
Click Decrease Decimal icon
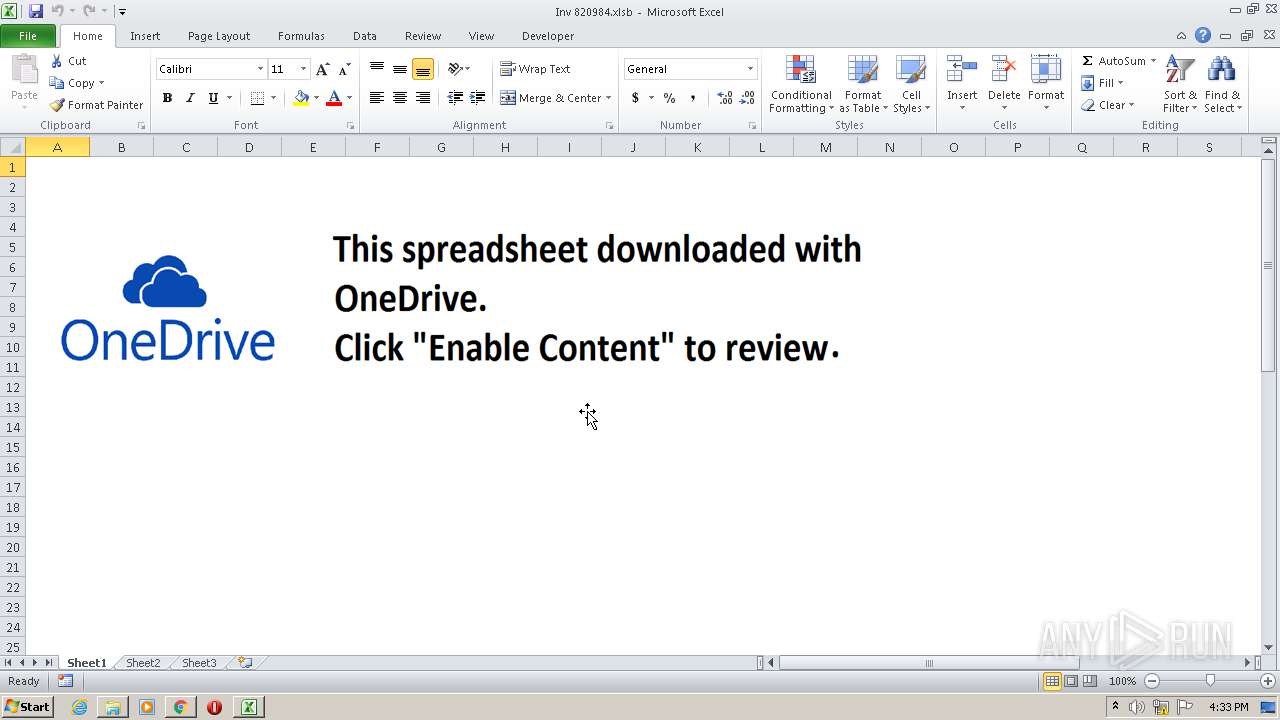747,98
